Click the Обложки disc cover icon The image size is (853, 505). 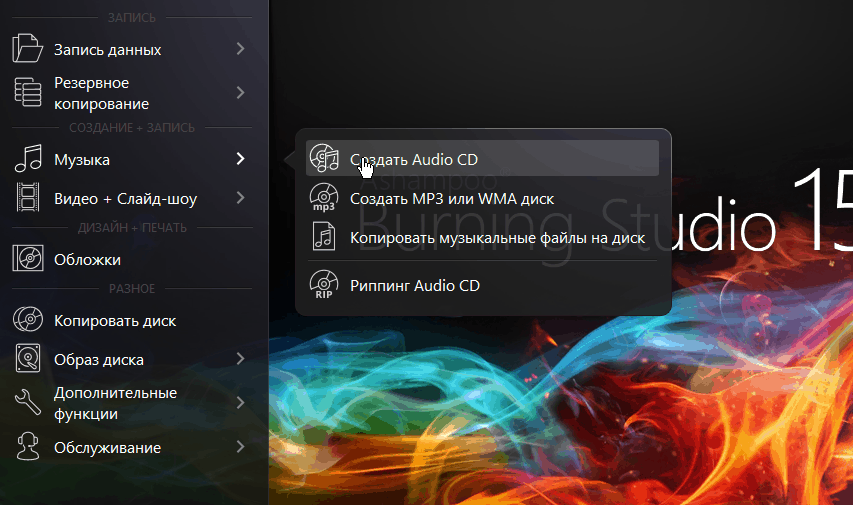coord(27,259)
